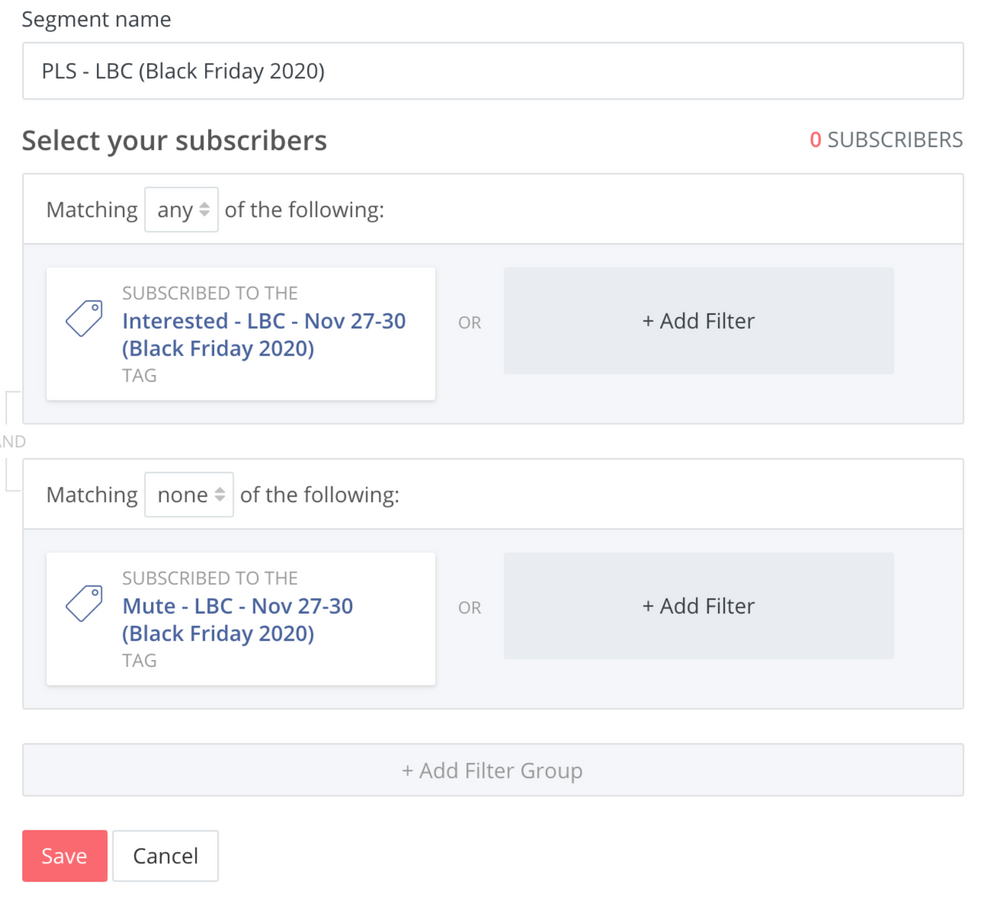Click Add Filter Group
Viewport: 1000px width, 899px height.
pos(492,770)
